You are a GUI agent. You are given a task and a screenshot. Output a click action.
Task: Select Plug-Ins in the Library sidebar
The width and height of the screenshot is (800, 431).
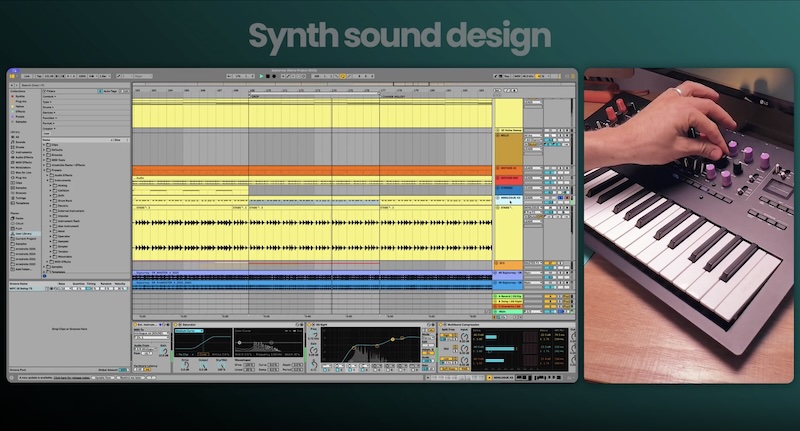tap(19, 177)
